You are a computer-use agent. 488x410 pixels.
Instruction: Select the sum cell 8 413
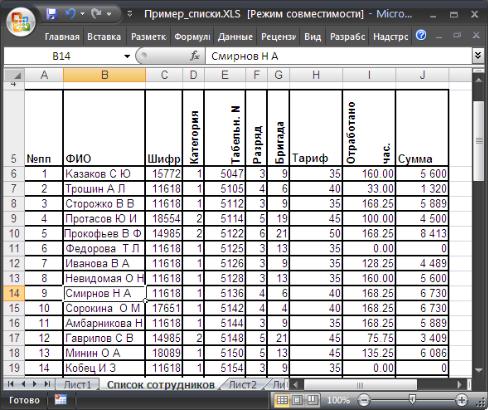(422, 233)
